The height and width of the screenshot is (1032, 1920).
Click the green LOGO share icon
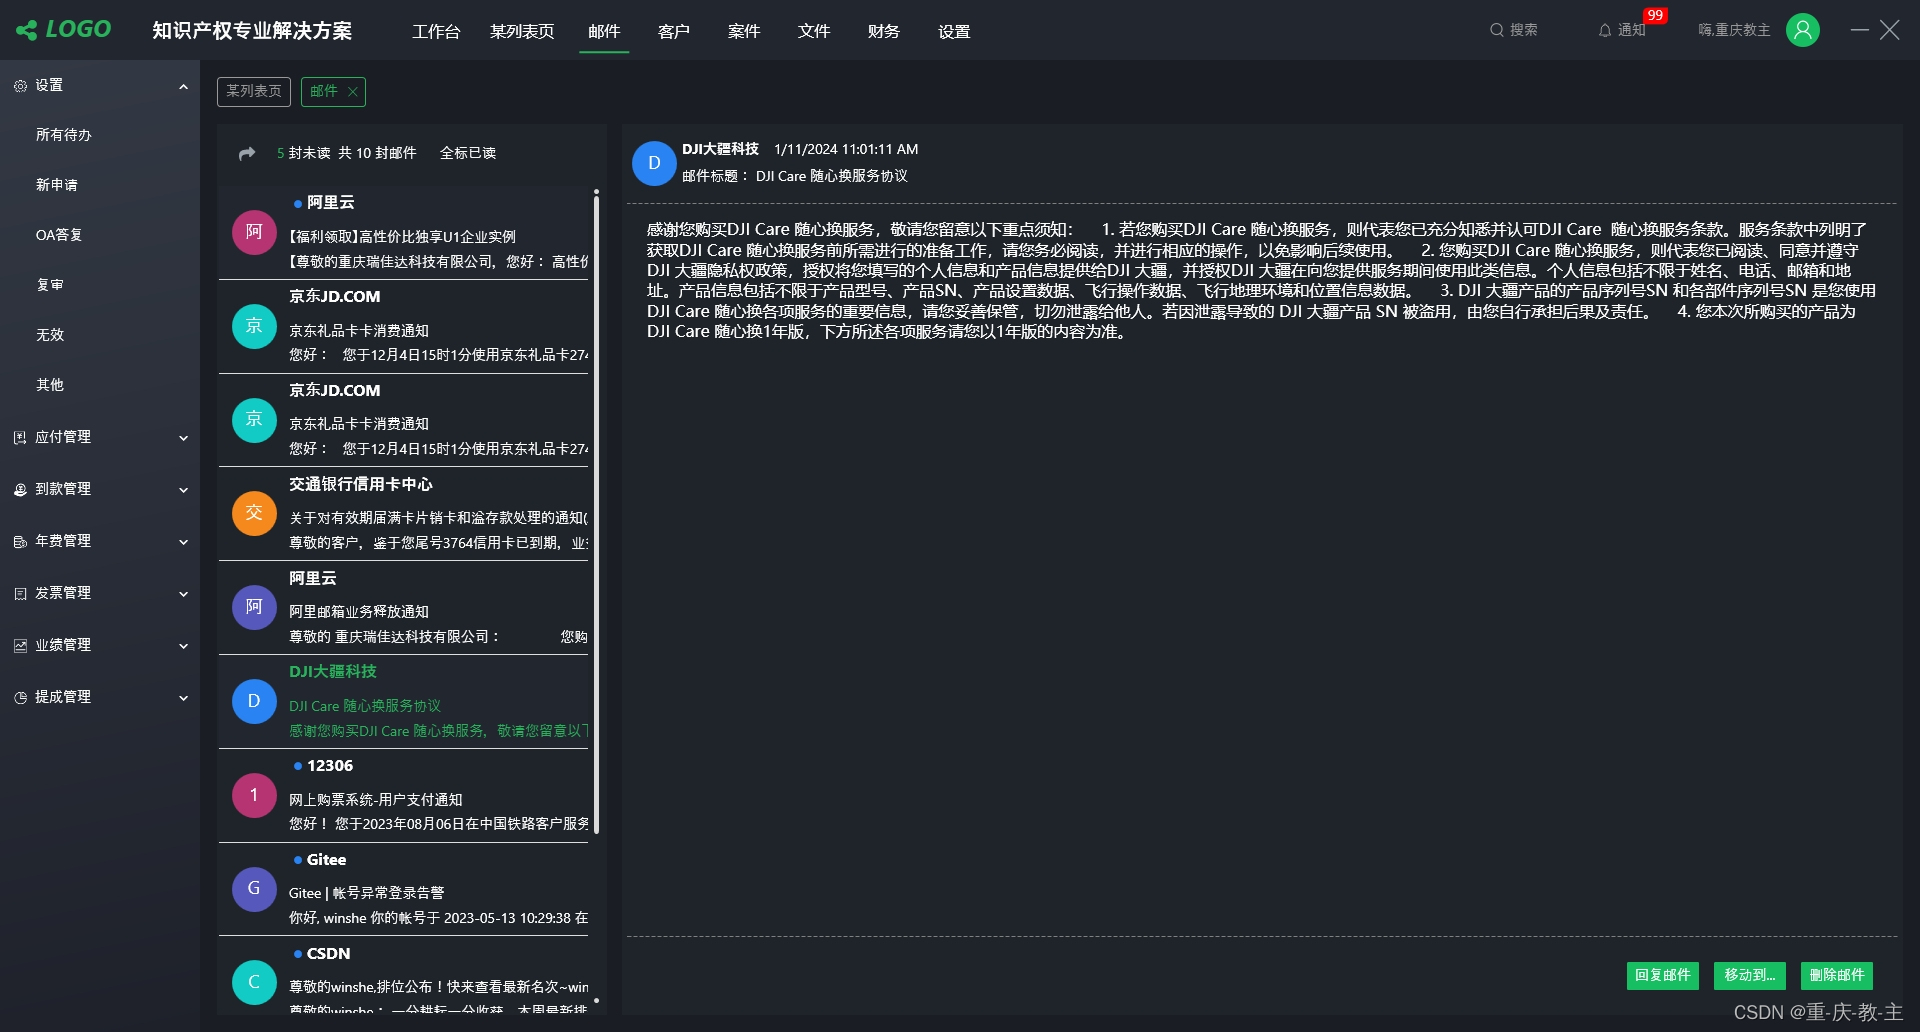tap(27, 30)
